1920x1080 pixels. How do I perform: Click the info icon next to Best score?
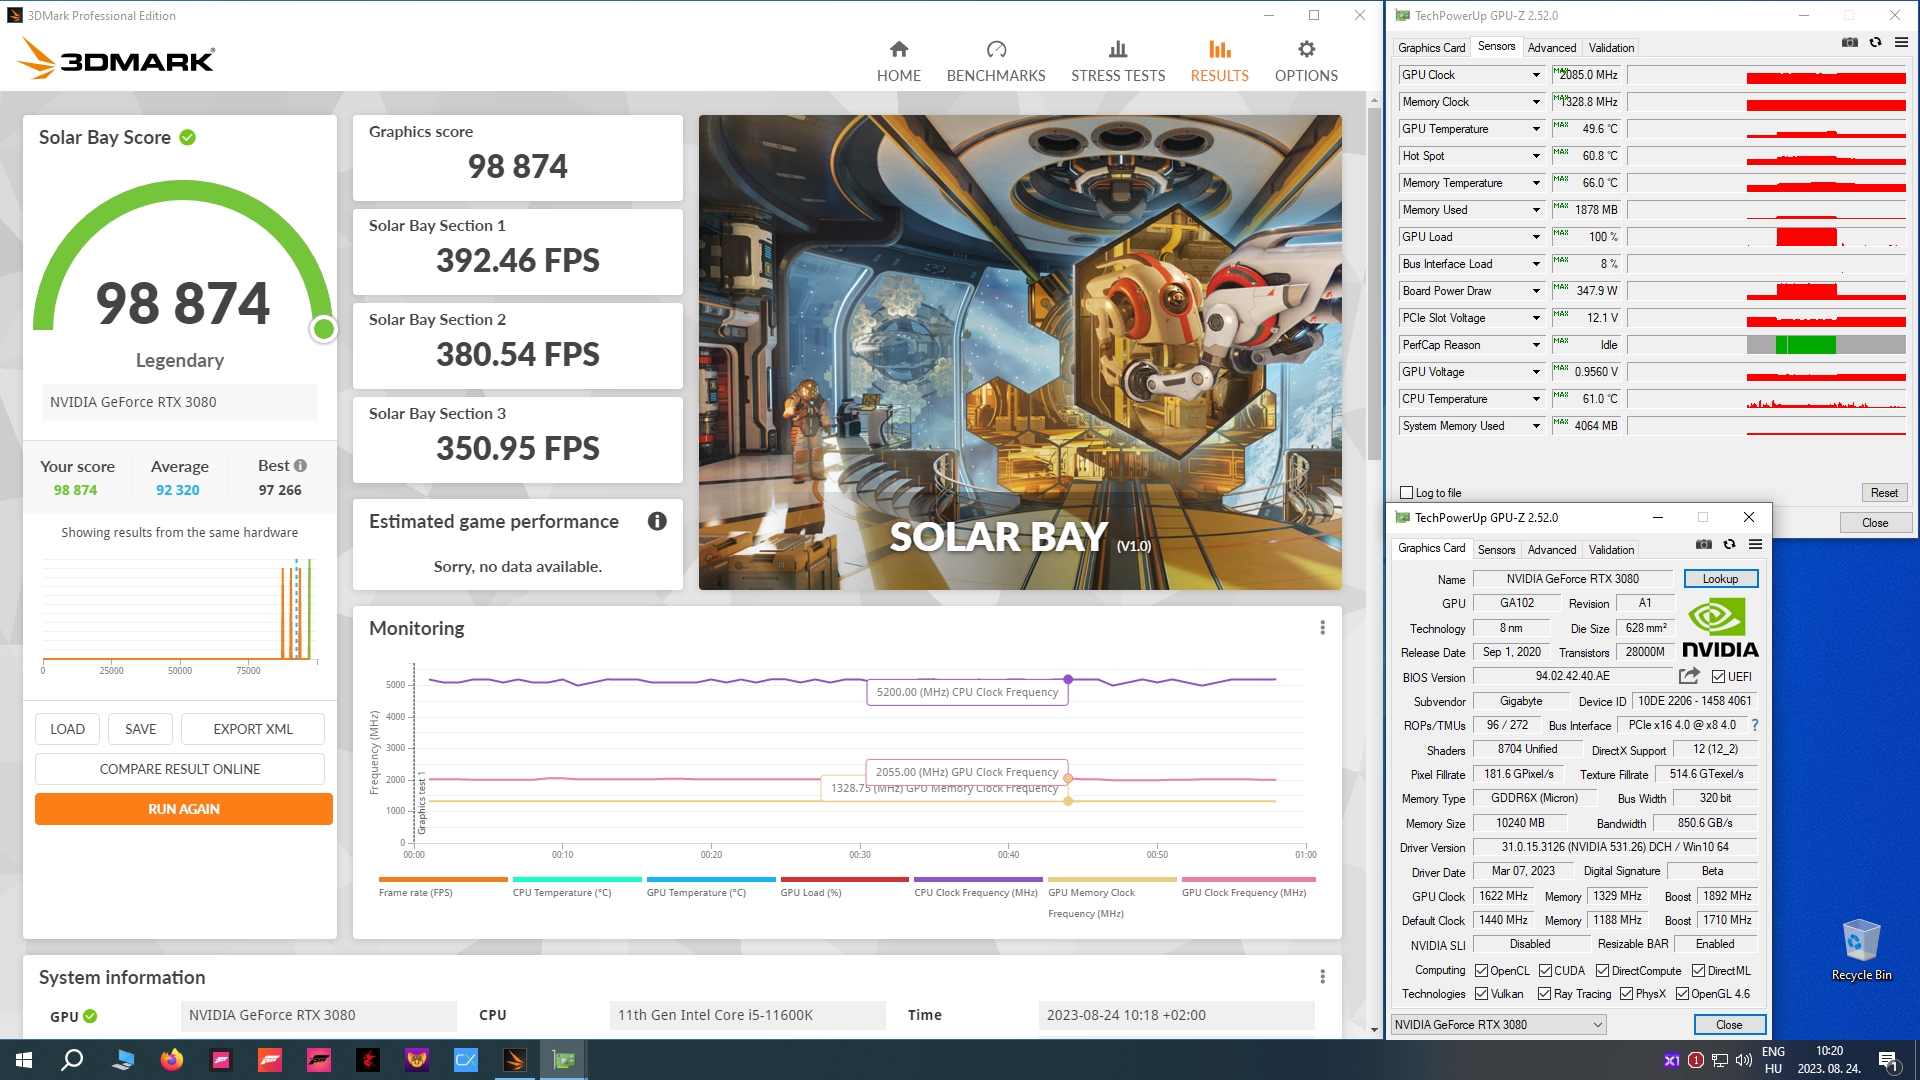(301, 466)
